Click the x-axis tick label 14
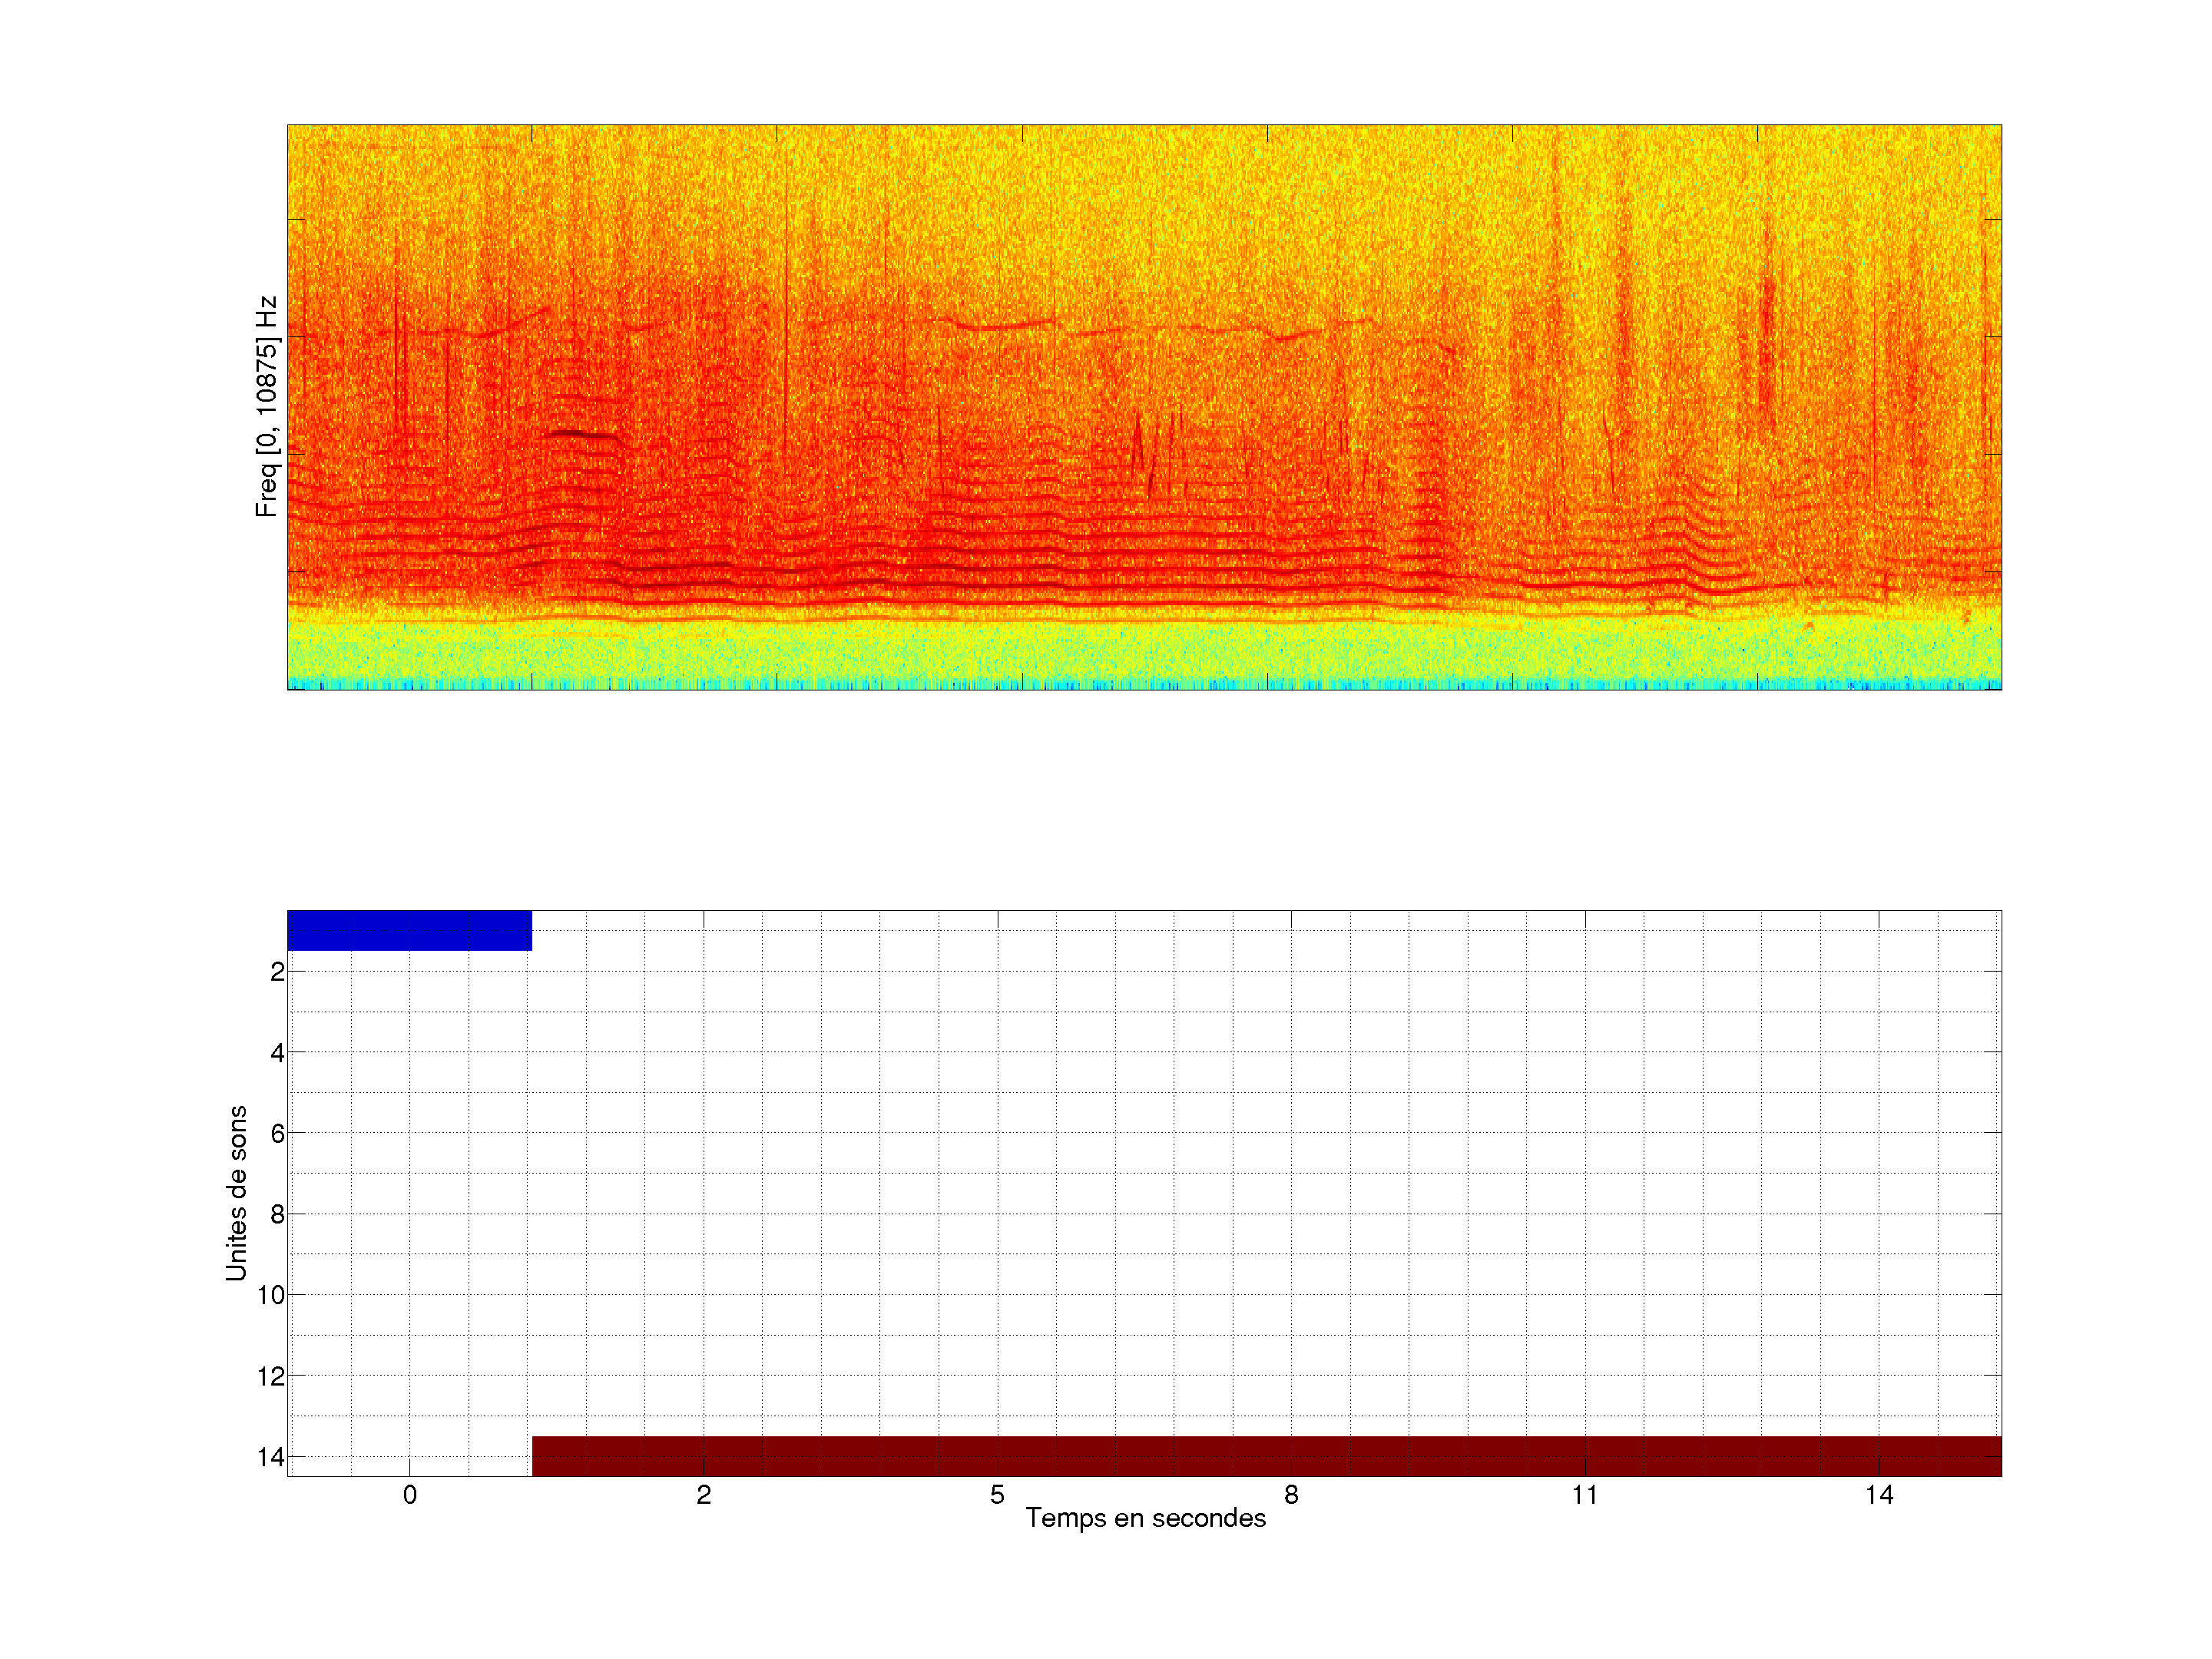This screenshot has width=2212, height=1659. click(1878, 1495)
